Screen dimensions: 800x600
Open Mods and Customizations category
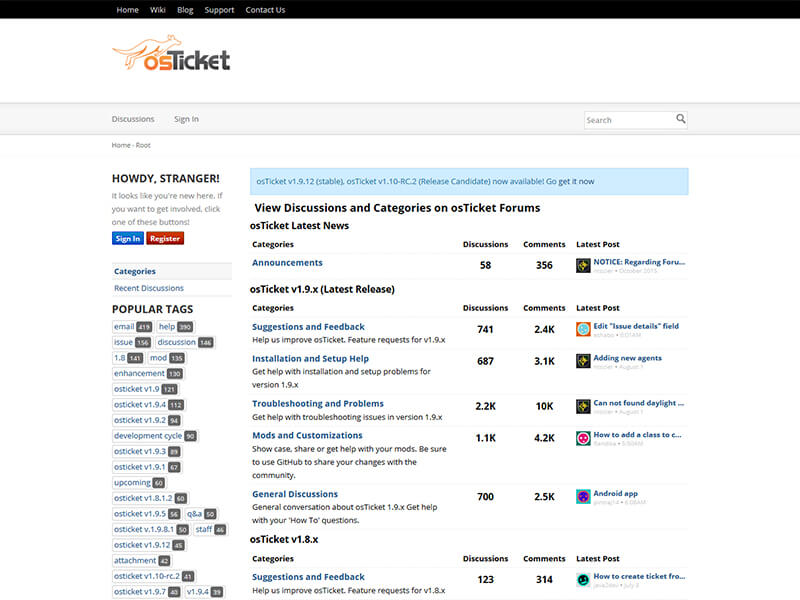307,435
